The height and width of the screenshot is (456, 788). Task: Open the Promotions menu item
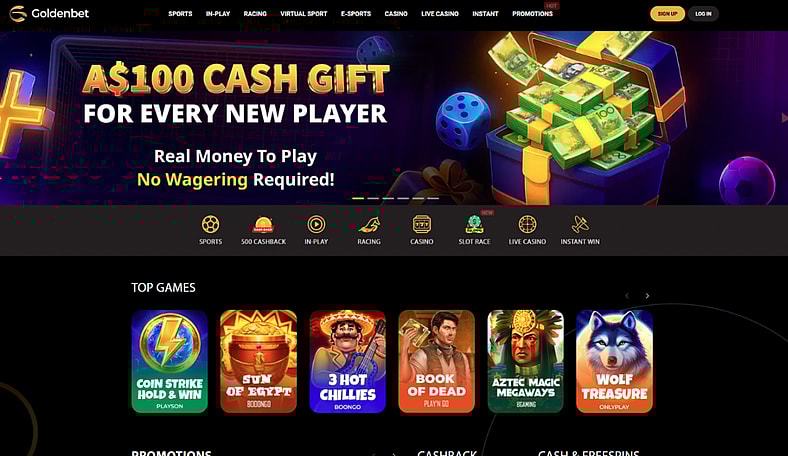[532, 14]
